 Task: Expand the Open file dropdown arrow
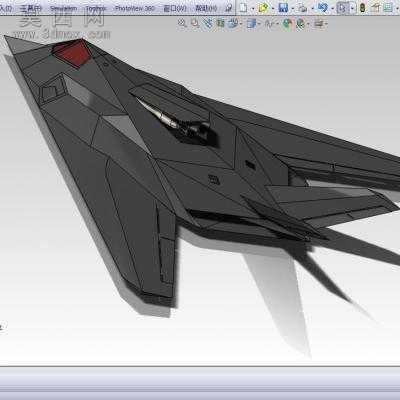tap(273, 8)
